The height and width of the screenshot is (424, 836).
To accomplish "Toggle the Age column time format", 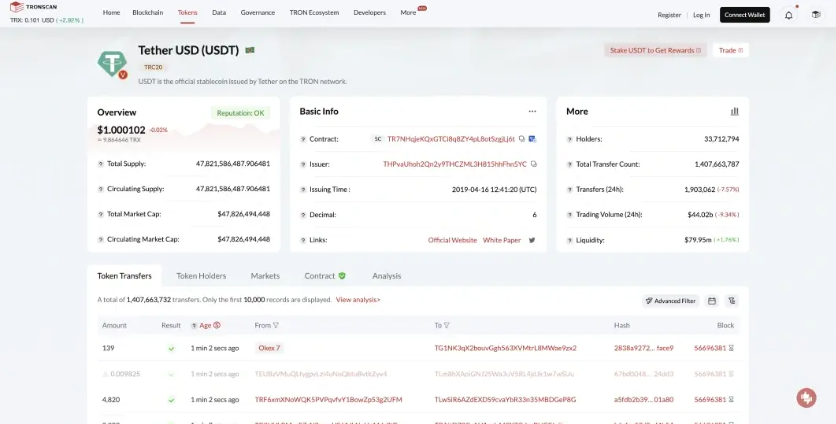I will click(217, 325).
